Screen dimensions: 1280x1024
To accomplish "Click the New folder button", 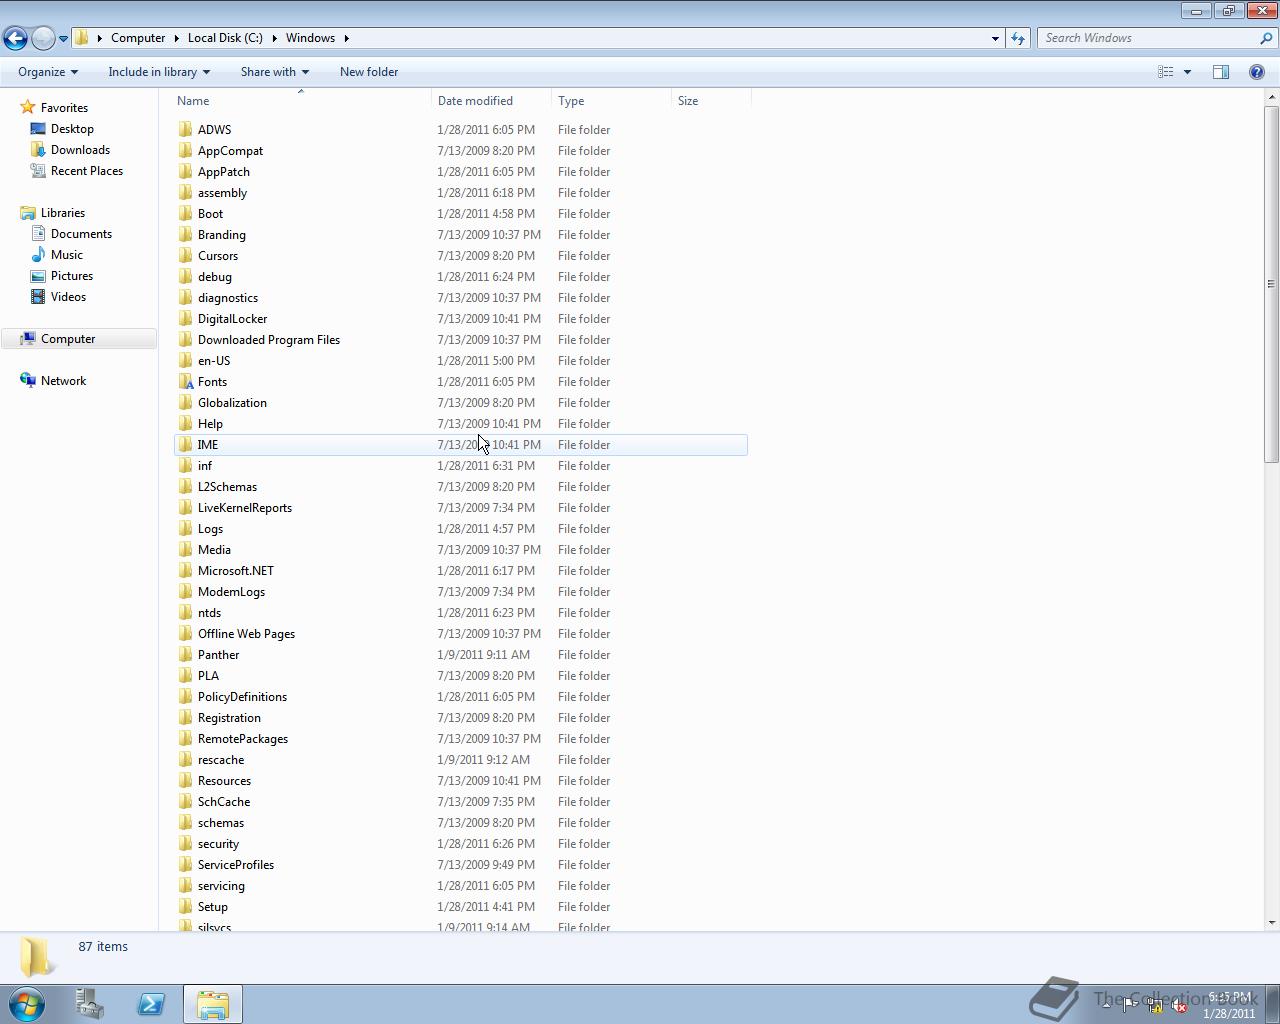I will tap(368, 71).
